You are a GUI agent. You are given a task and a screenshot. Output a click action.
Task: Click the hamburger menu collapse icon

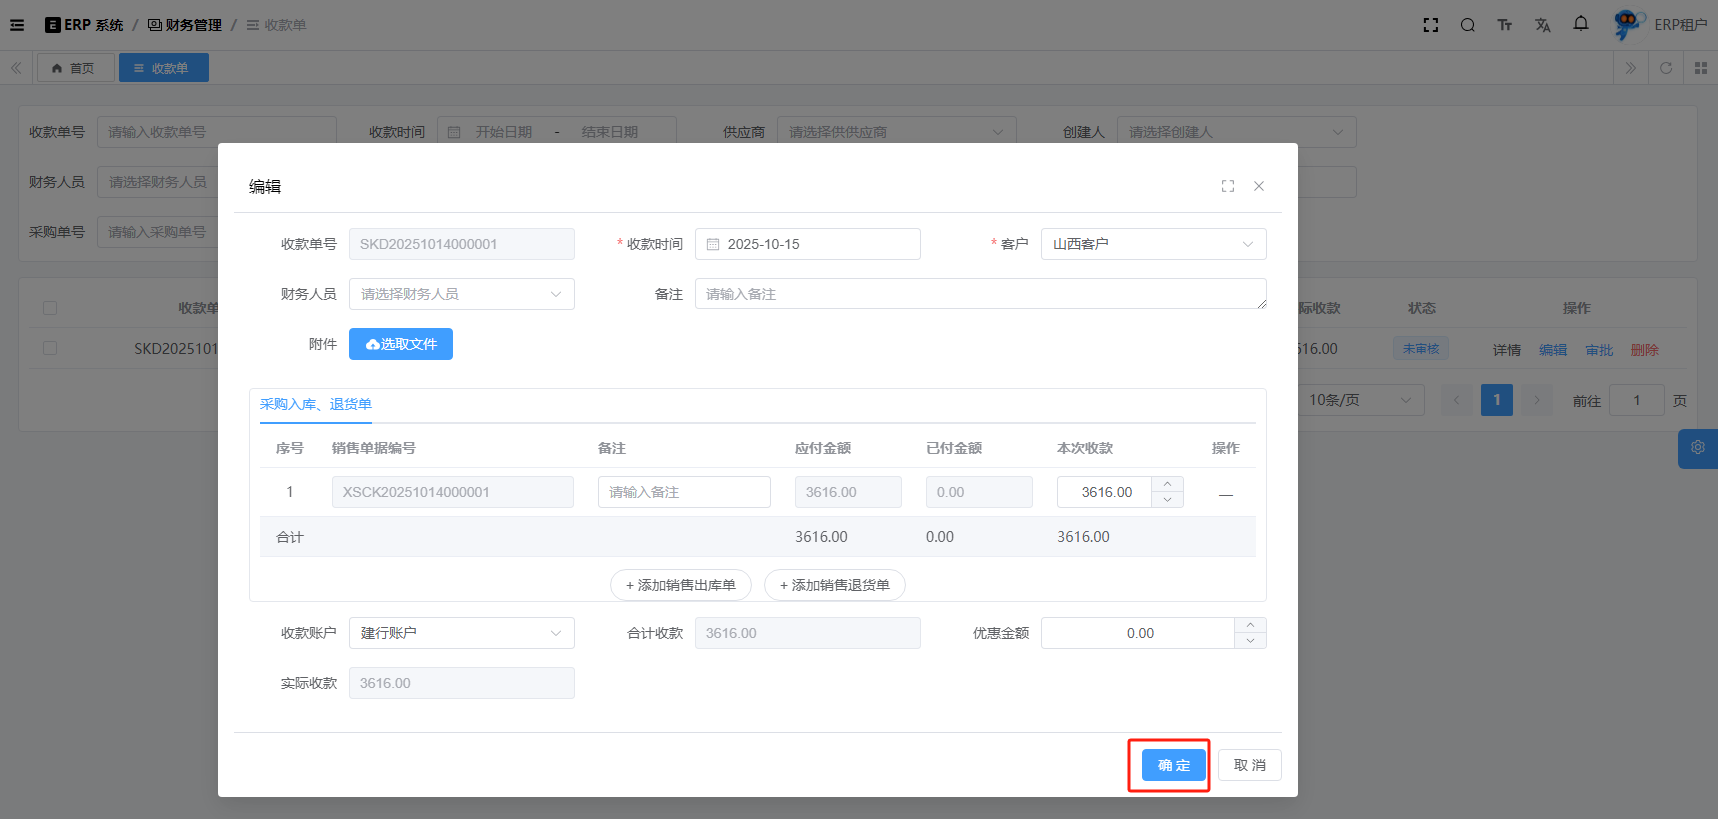tap(17, 25)
